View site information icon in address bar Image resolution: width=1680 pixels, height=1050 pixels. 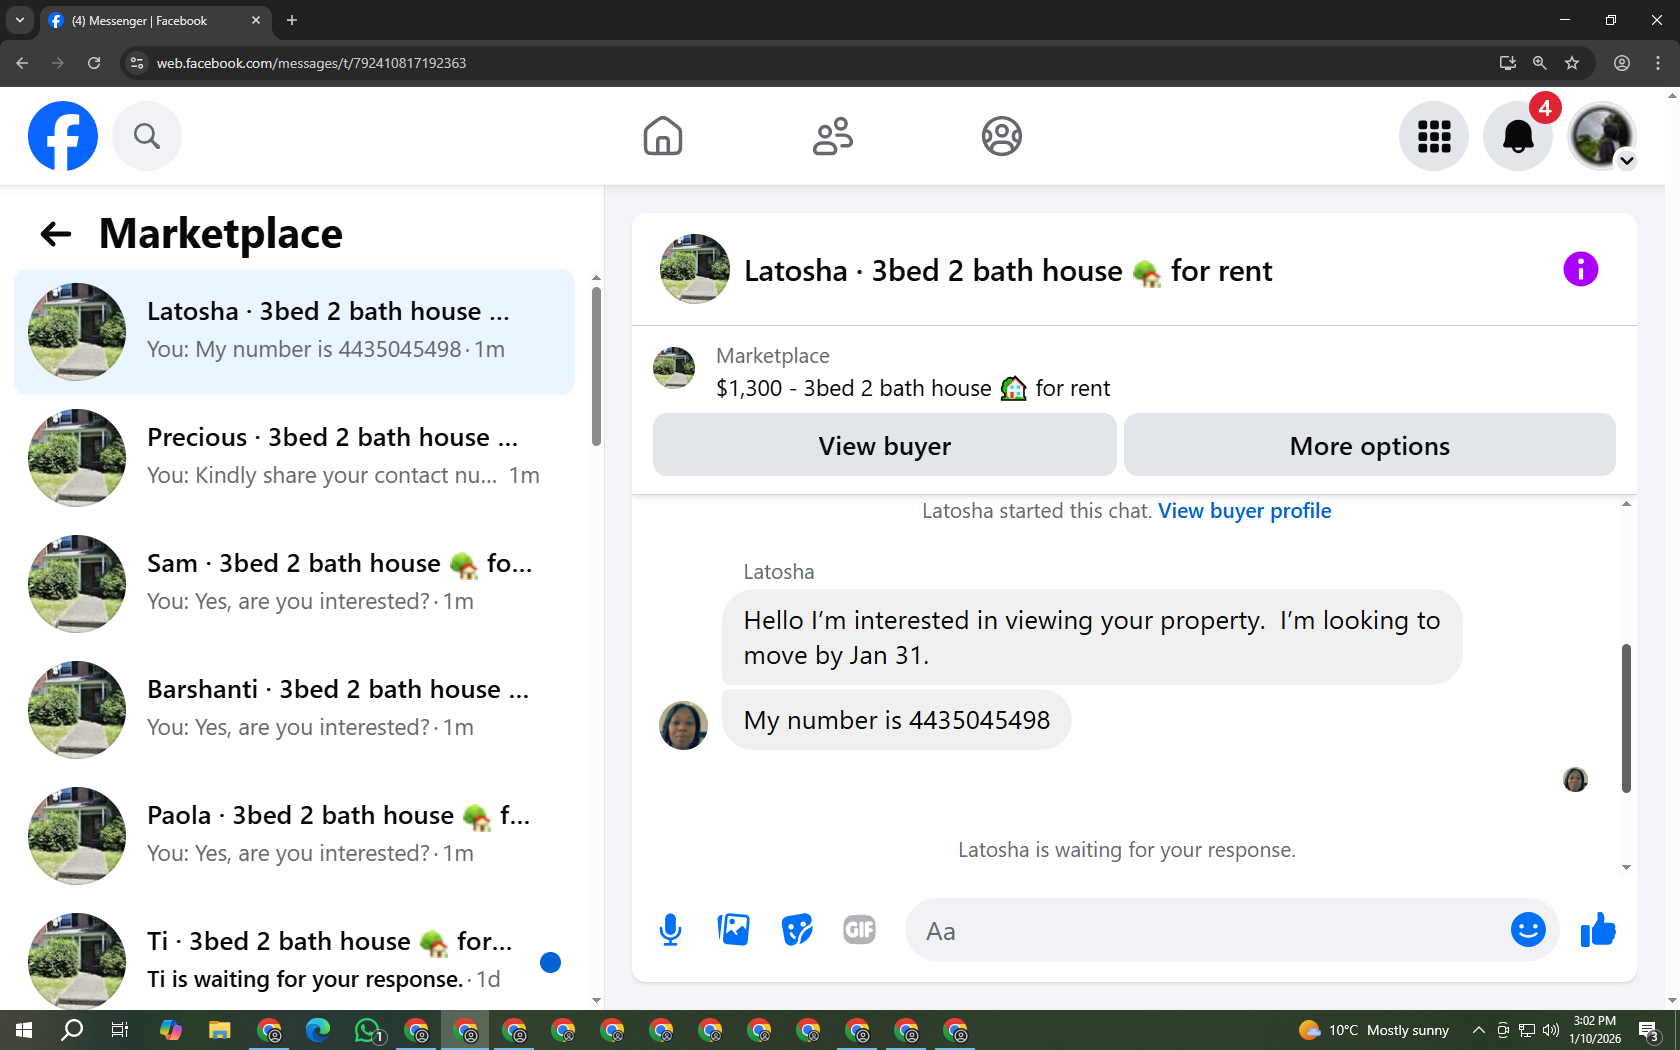pos(137,63)
